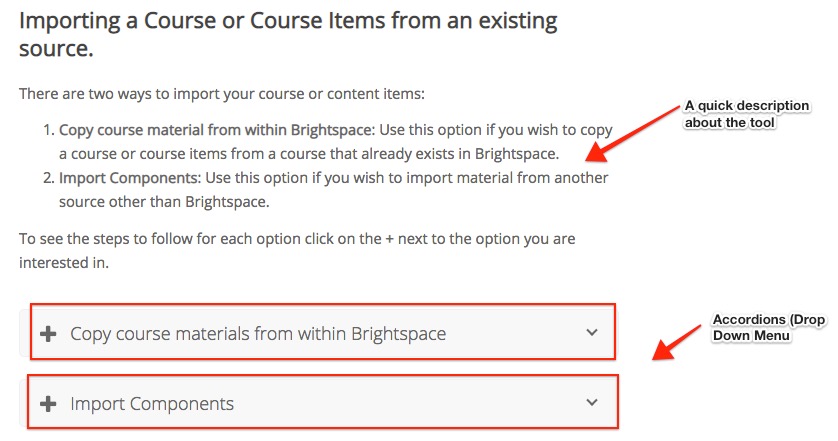
Task: Select the "A quick description about the tool" annotation
Action: tap(746, 114)
